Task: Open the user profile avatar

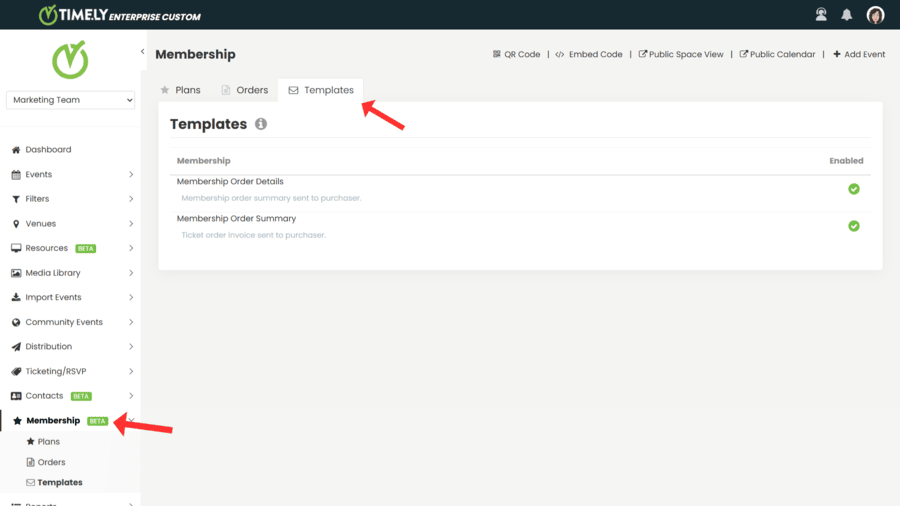Action: click(x=875, y=15)
